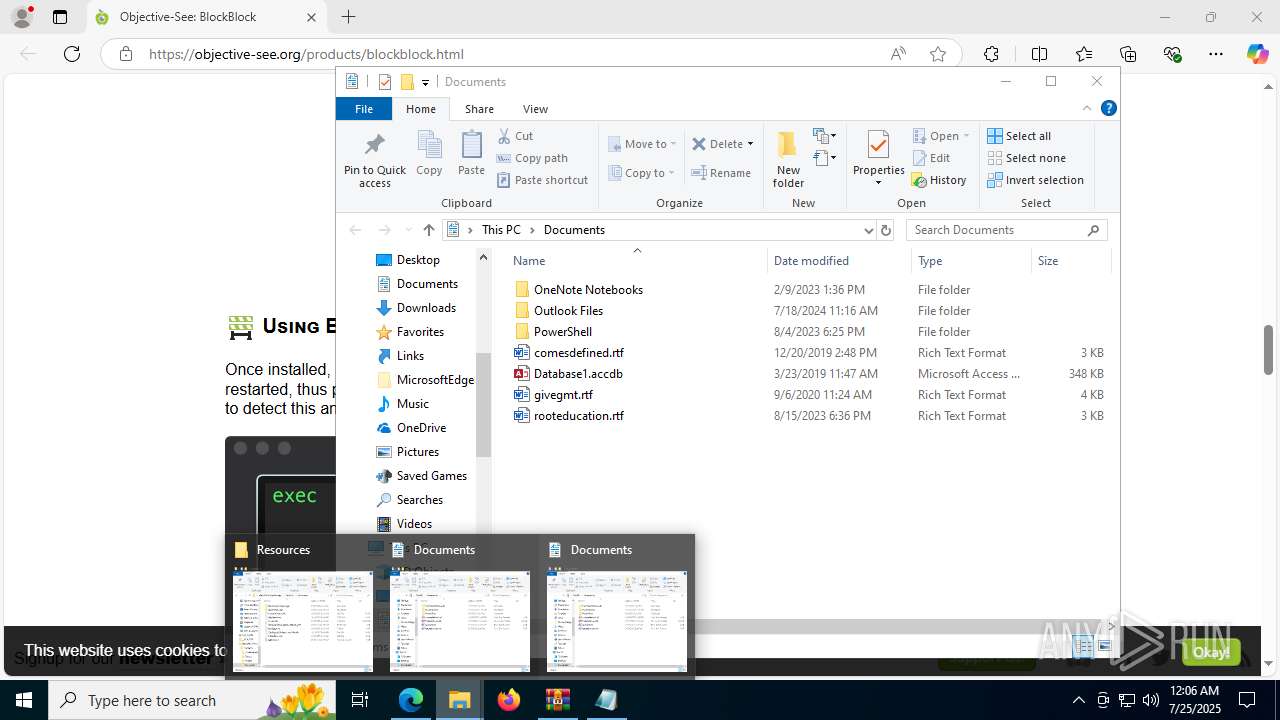Expand address bar history dropdown
This screenshot has height=720, width=1280.
pos(868,230)
